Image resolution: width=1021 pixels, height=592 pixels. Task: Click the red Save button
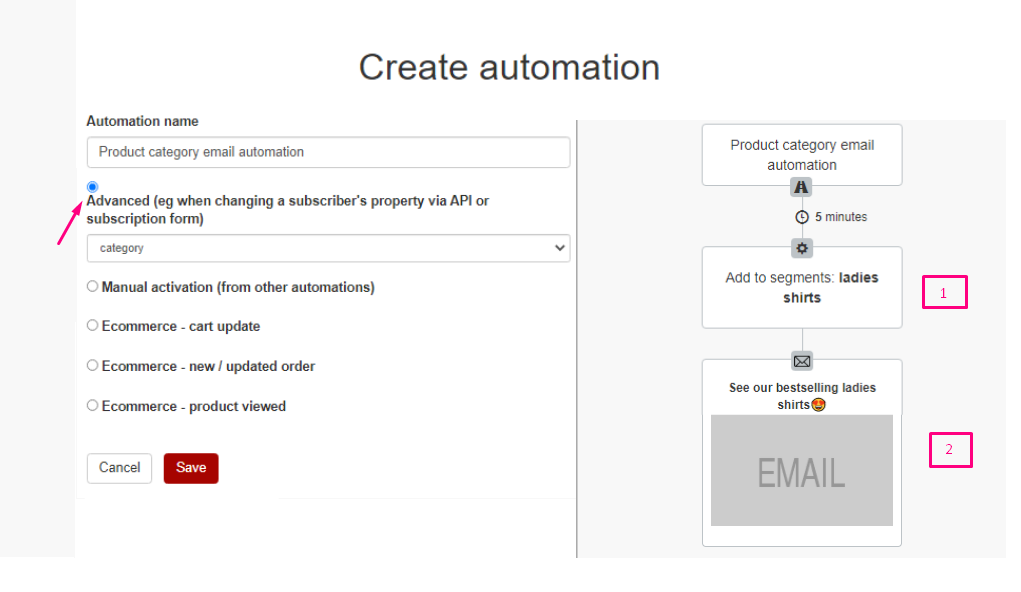[191, 468]
